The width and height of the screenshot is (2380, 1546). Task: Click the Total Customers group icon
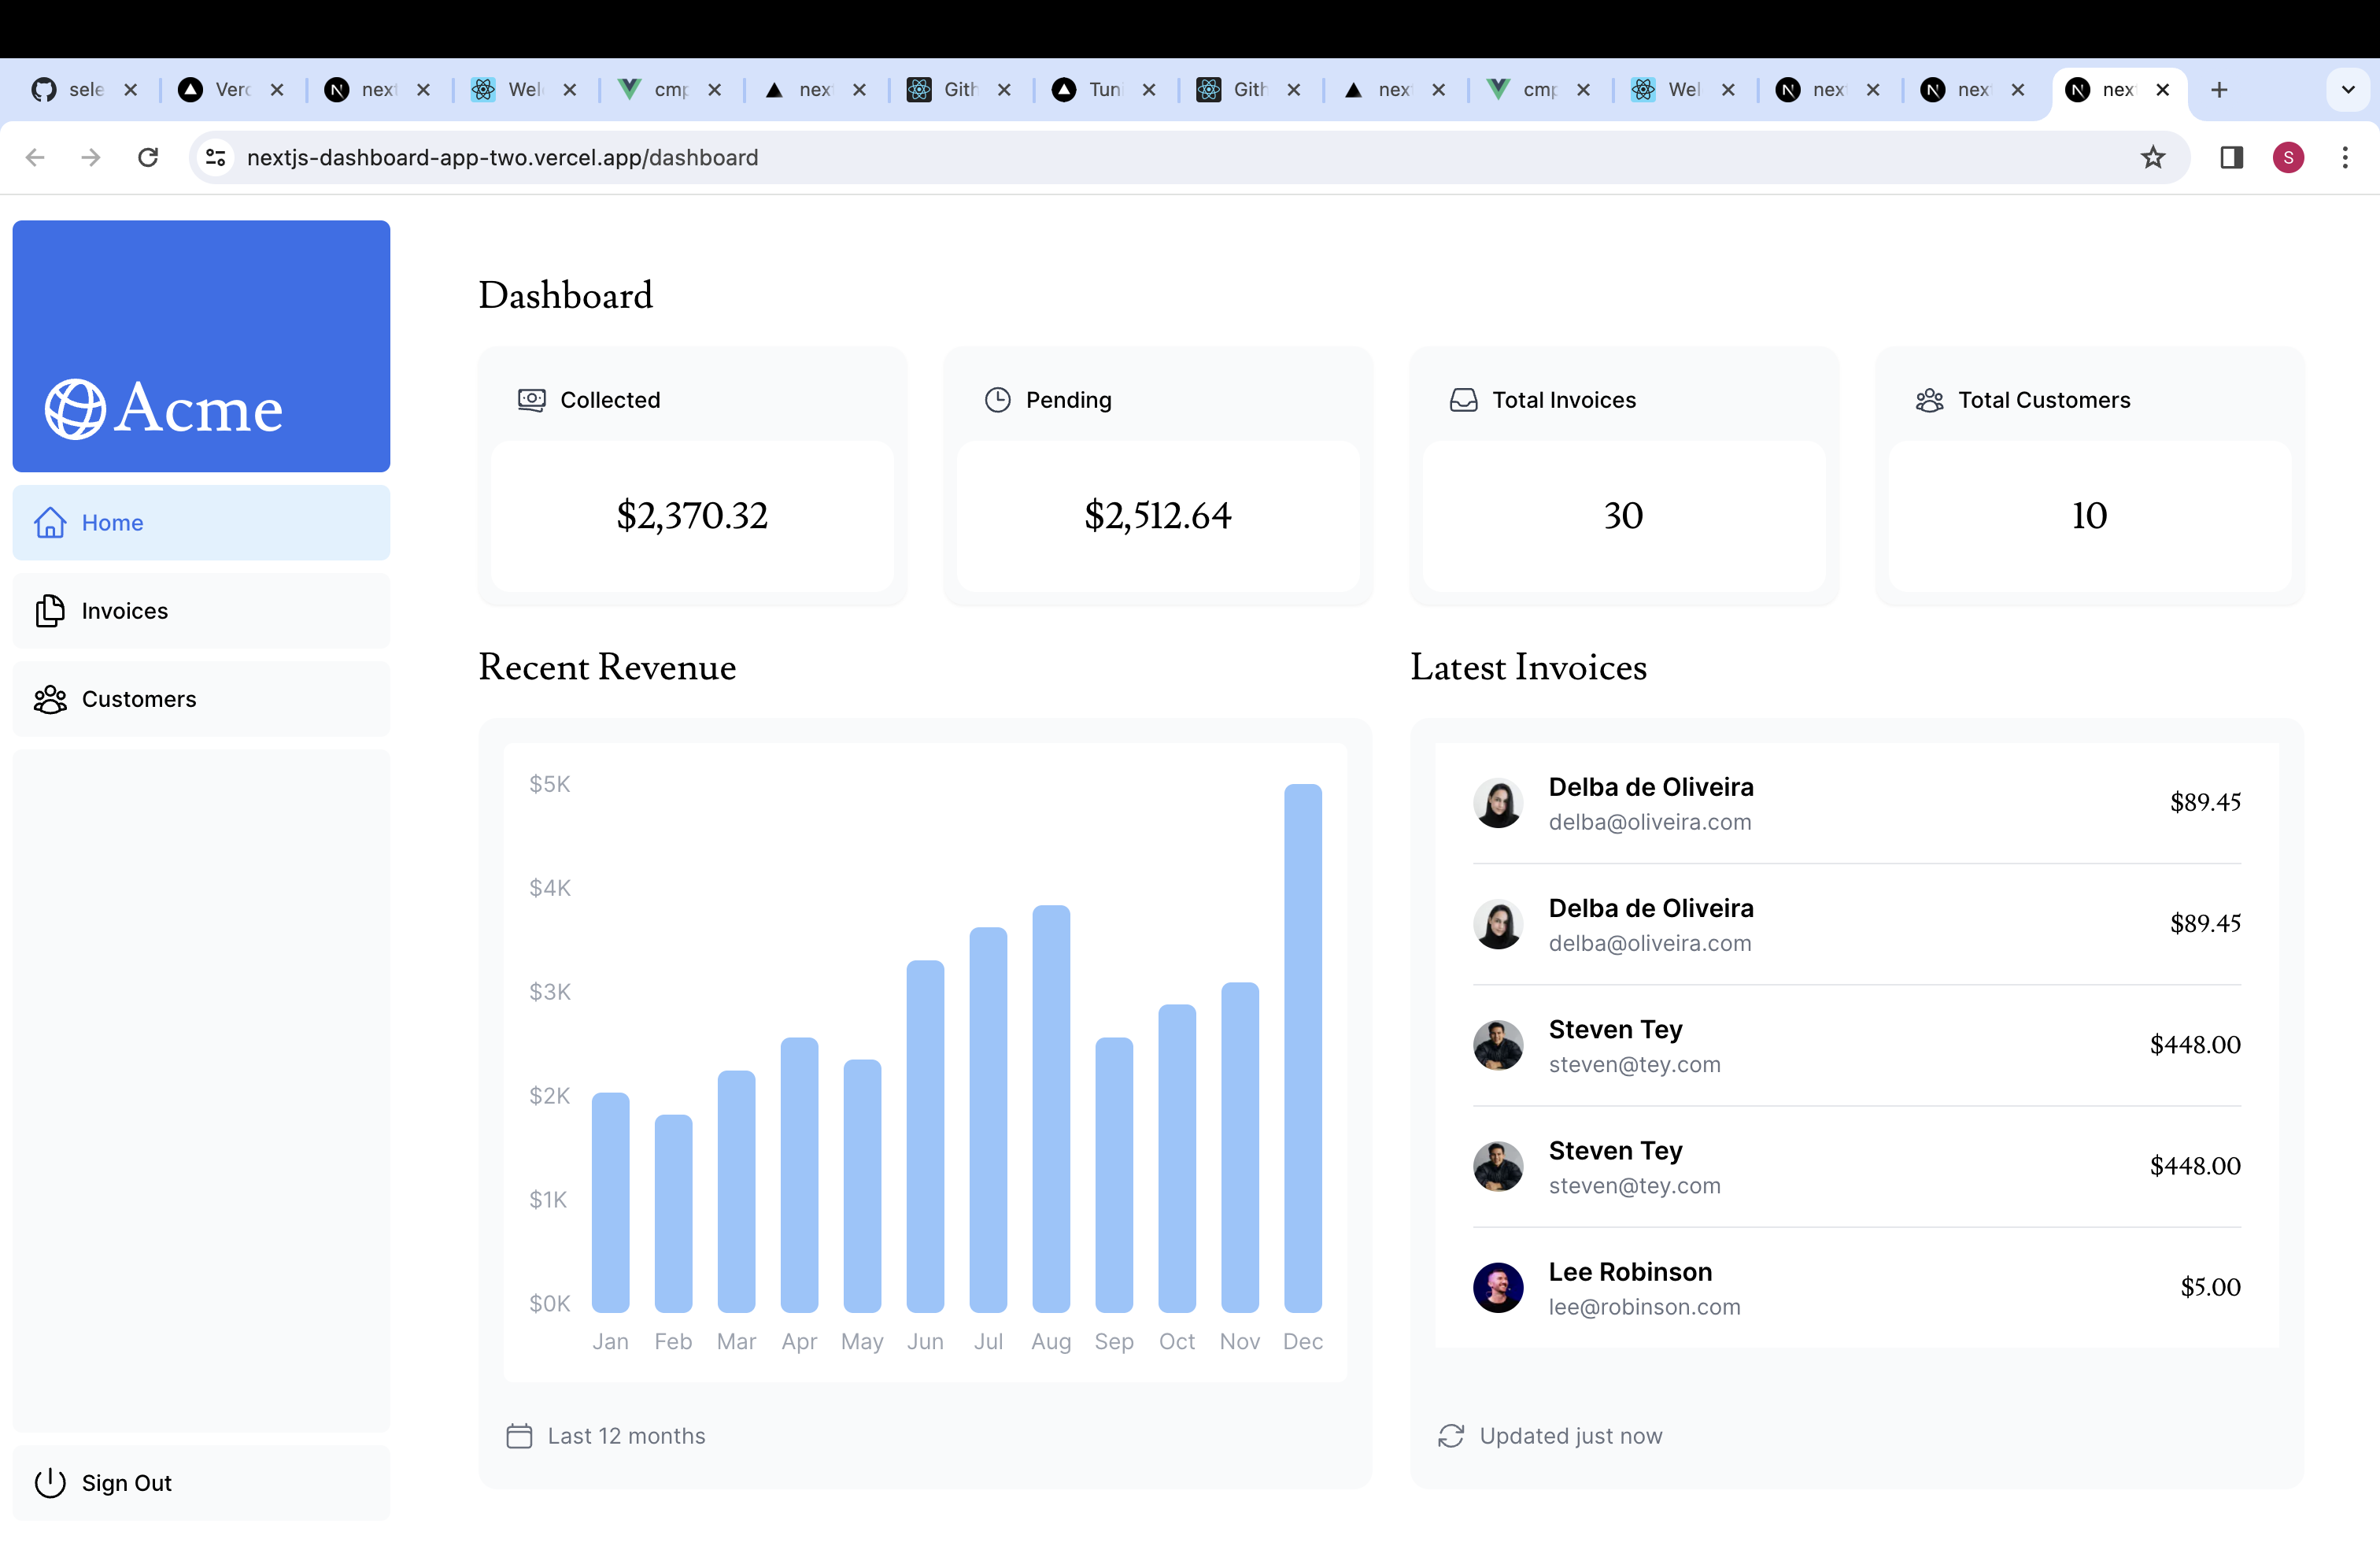[1929, 400]
